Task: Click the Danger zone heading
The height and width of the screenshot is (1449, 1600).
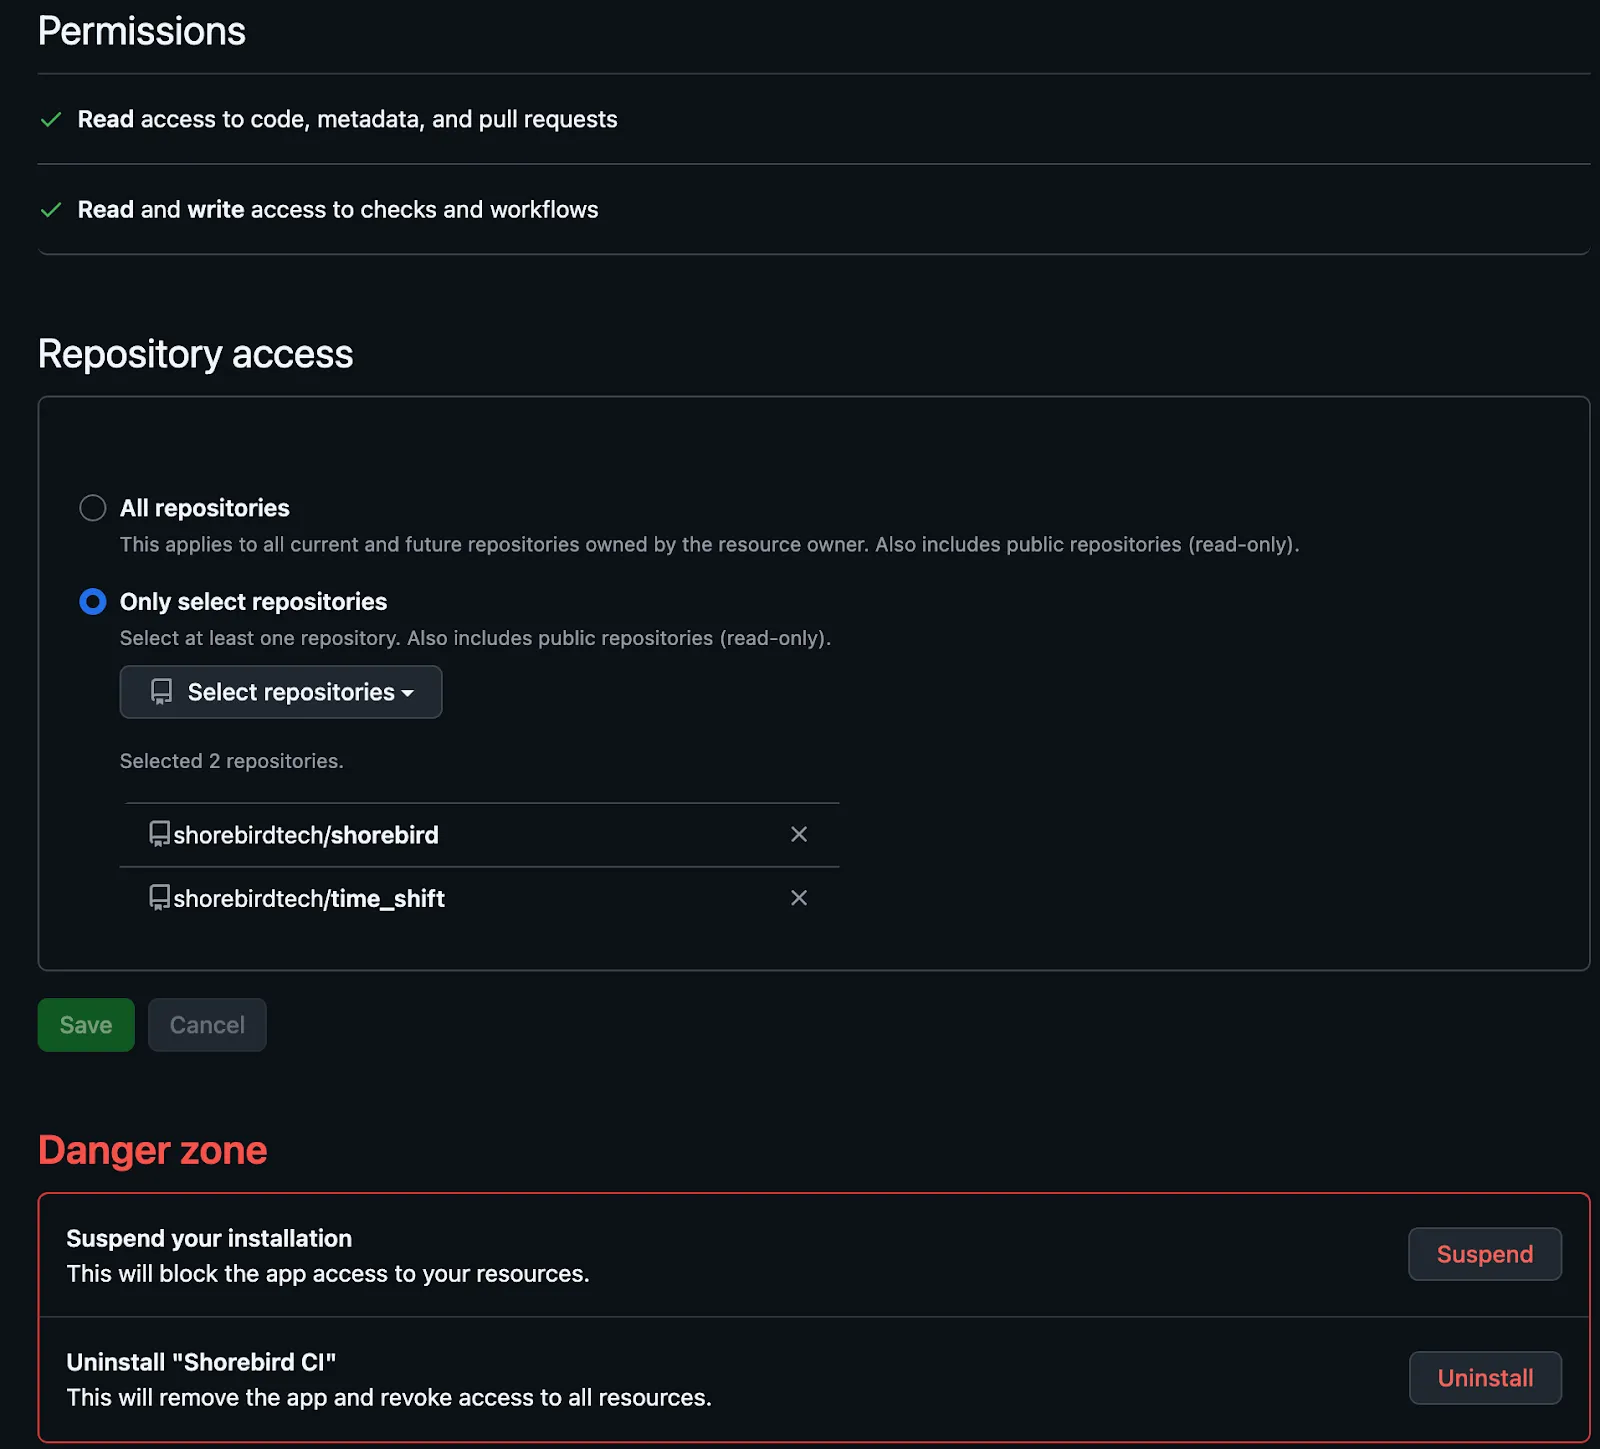Action: [152, 1150]
